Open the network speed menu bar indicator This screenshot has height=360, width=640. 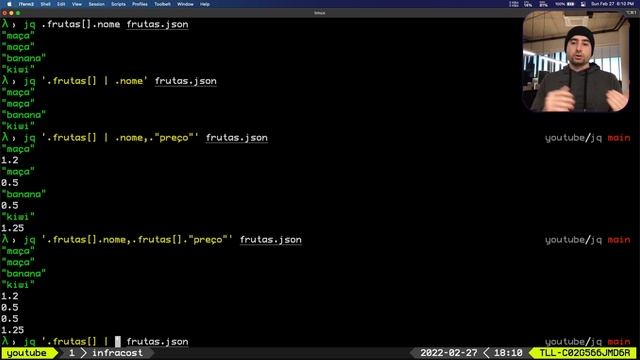pyautogui.click(x=514, y=4)
